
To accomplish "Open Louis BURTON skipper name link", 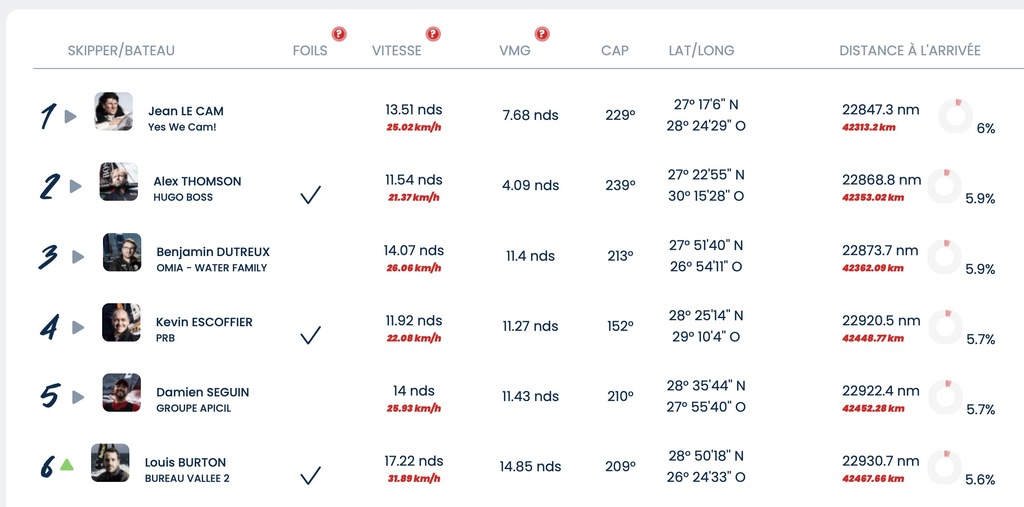I will (185, 462).
